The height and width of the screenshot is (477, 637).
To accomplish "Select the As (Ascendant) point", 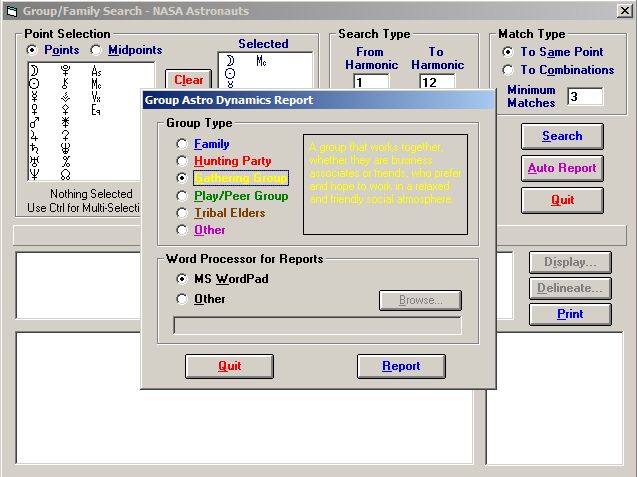I will tap(96, 72).
